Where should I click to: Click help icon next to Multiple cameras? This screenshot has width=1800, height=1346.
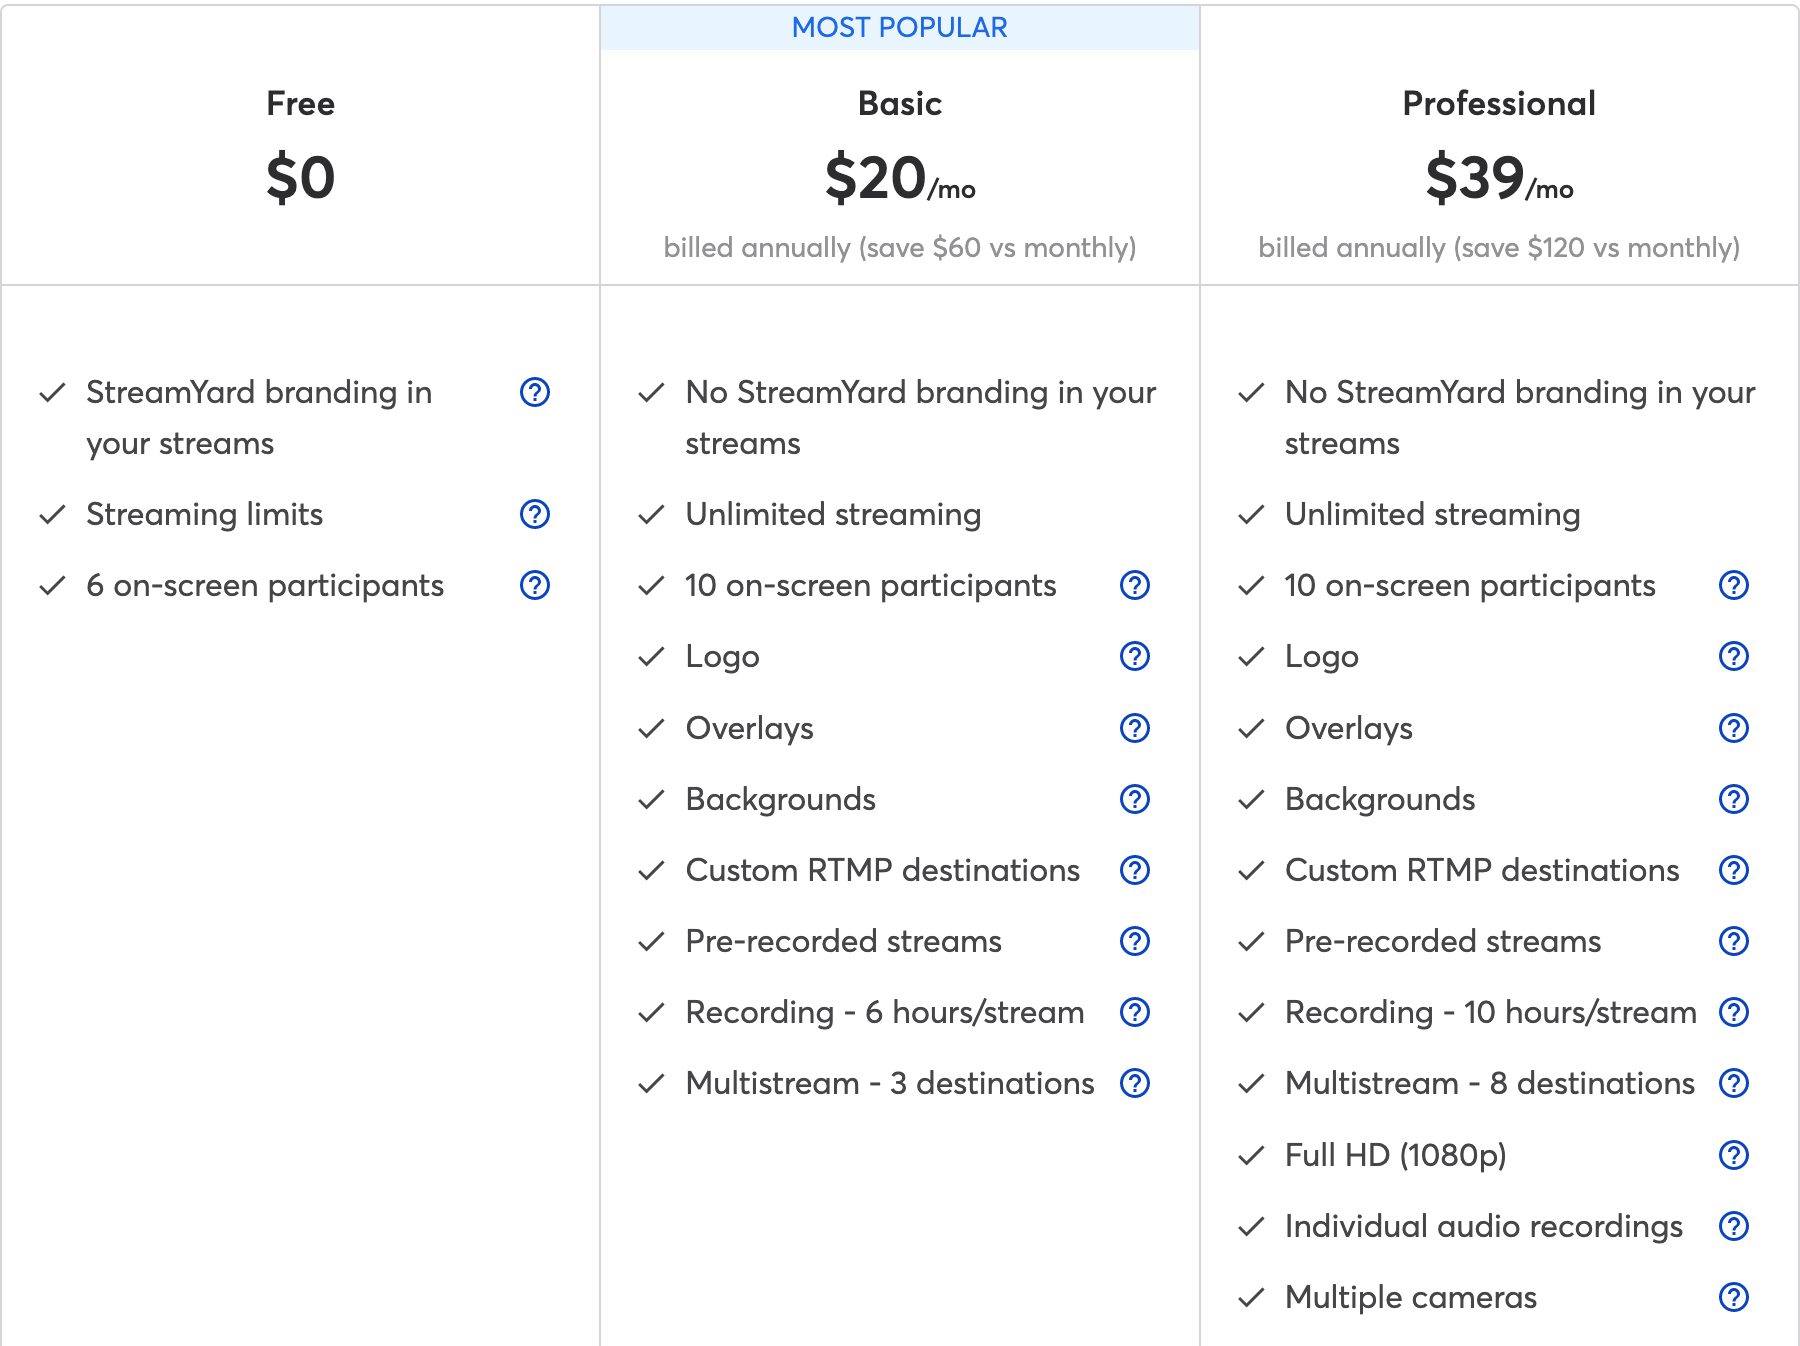(1733, 1297)
